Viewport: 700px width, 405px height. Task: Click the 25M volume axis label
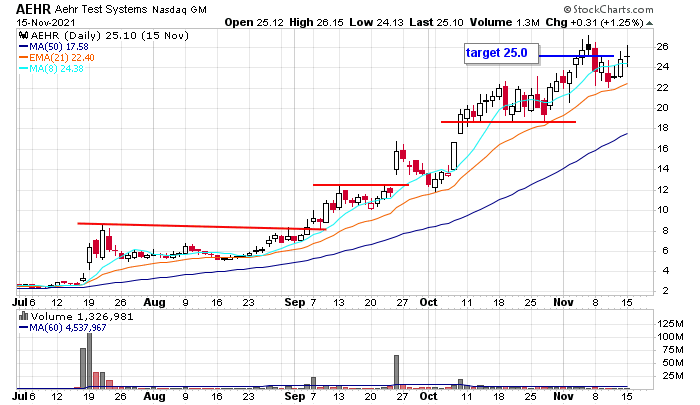pos(673,376)
